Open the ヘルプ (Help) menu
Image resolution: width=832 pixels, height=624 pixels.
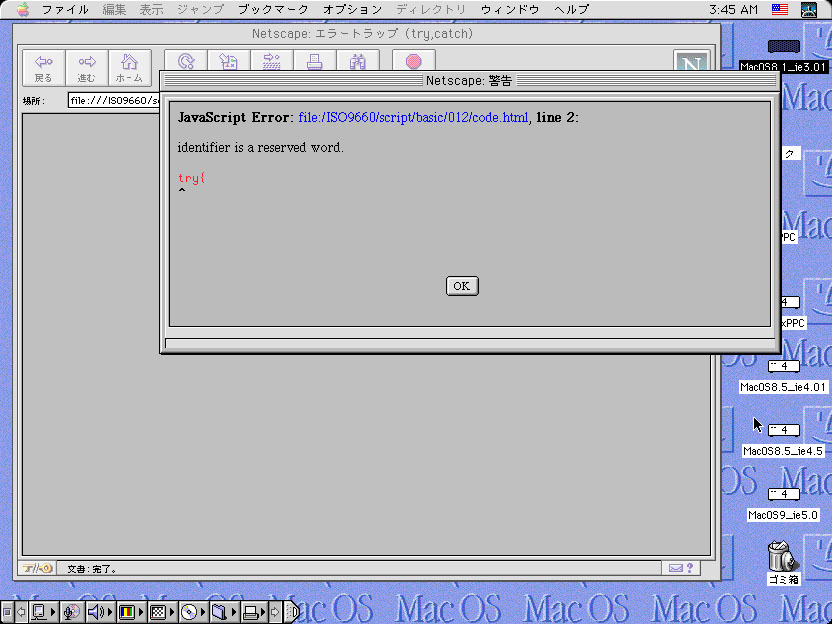pos(571,10)
